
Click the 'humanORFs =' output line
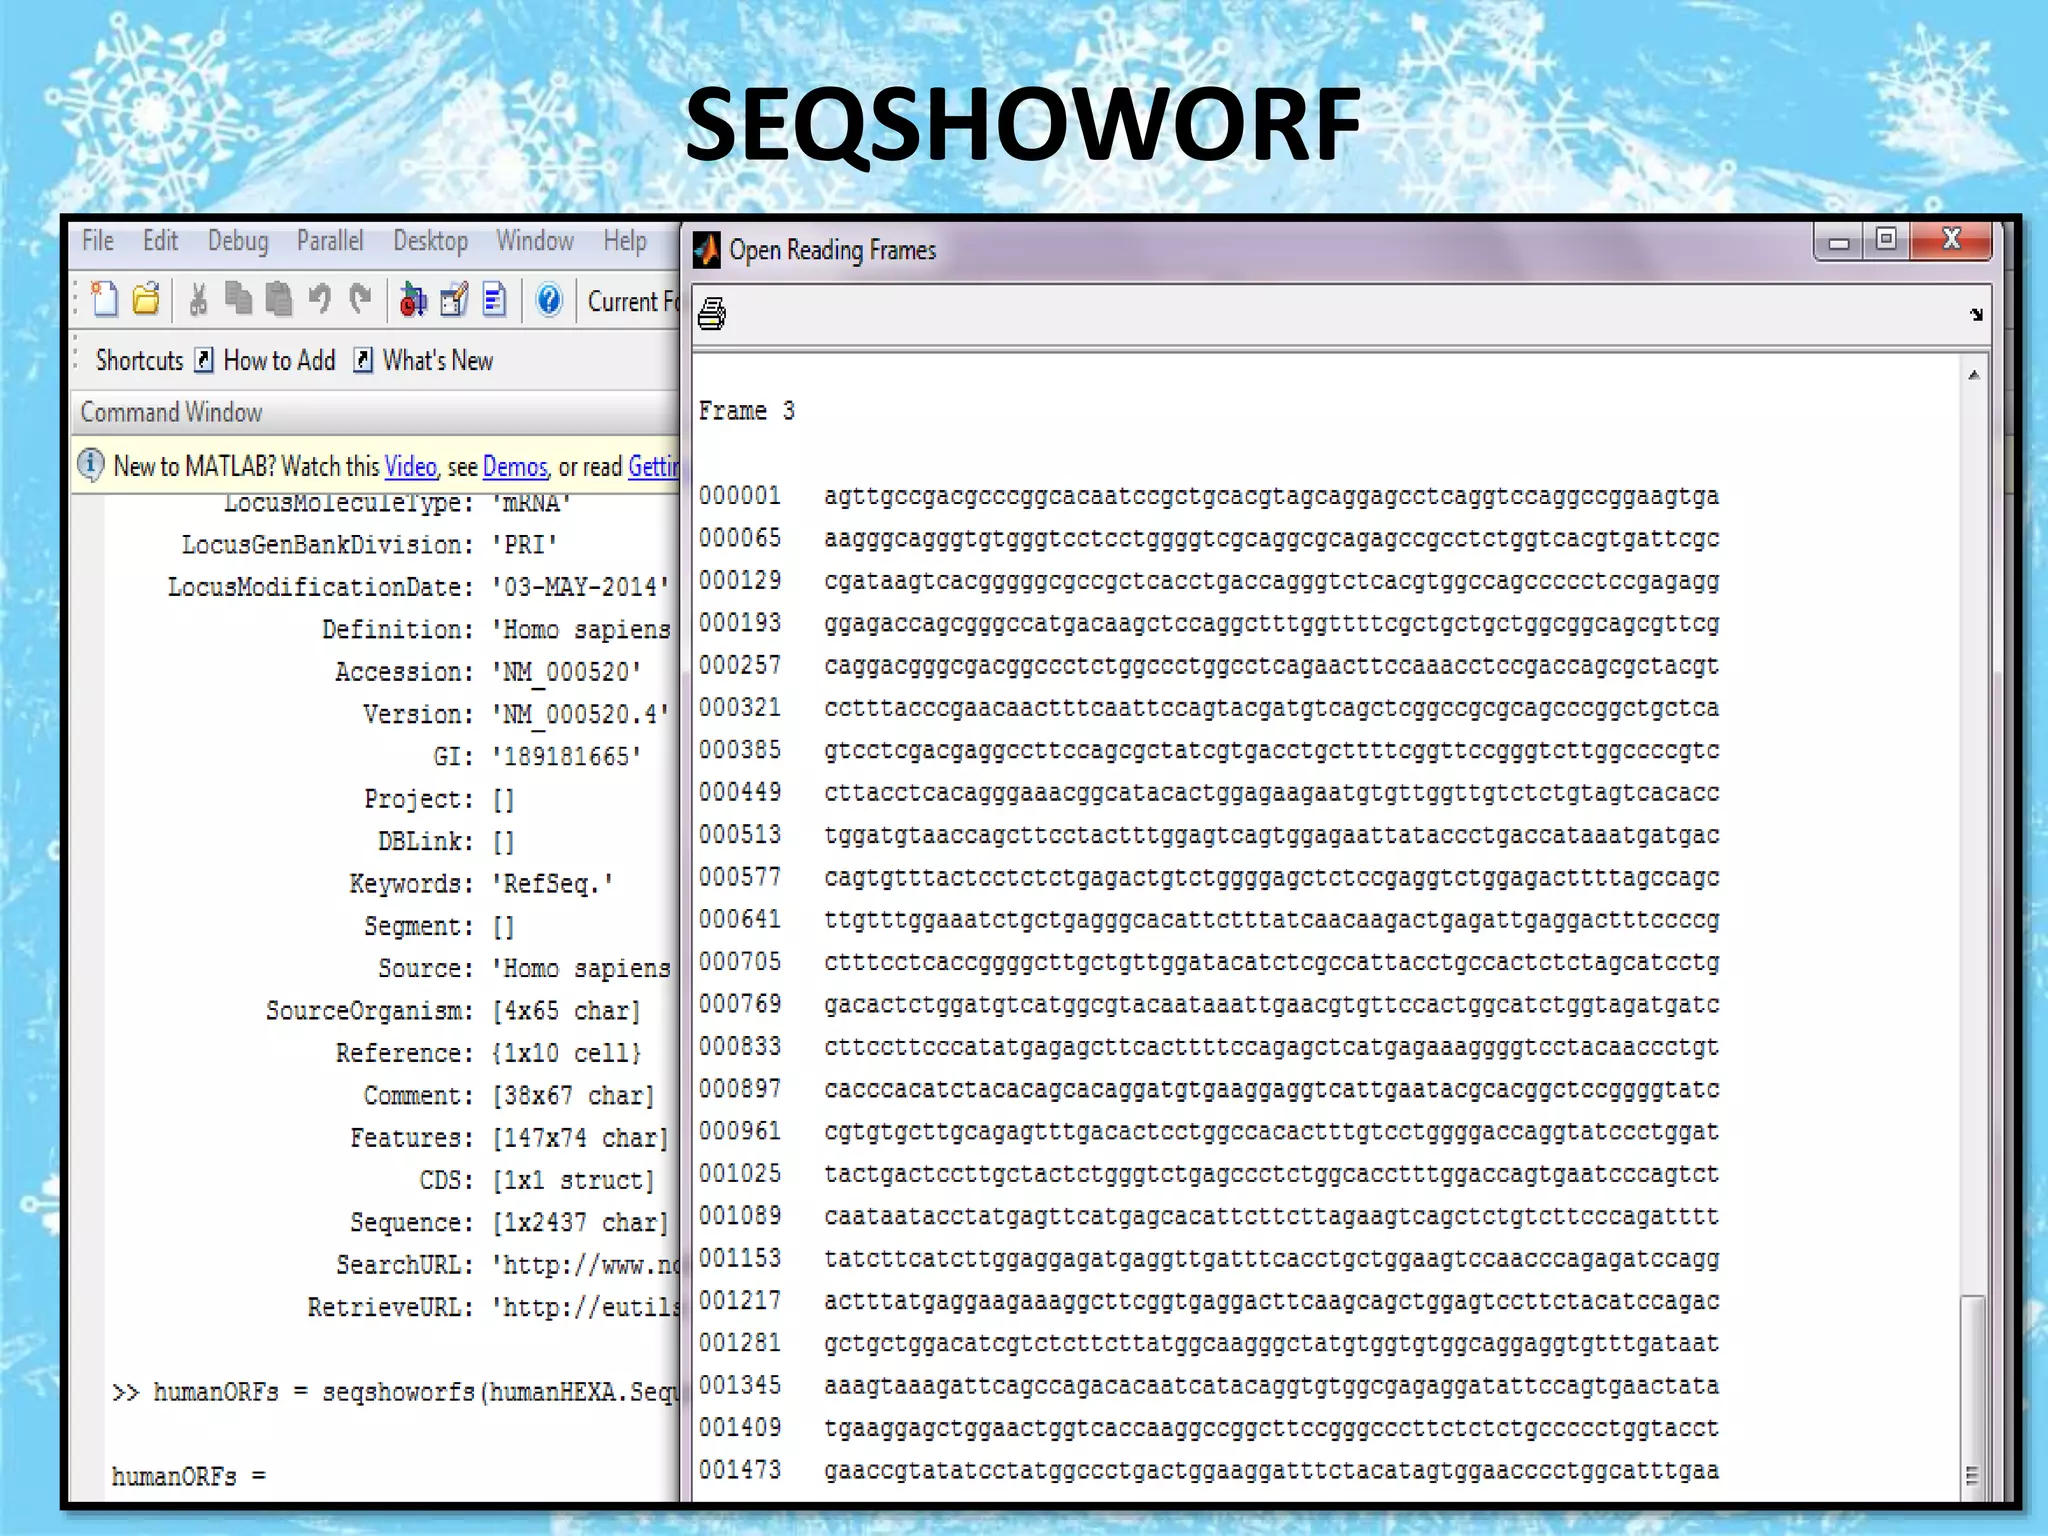pyautogui.click(x=189, y=1477)
